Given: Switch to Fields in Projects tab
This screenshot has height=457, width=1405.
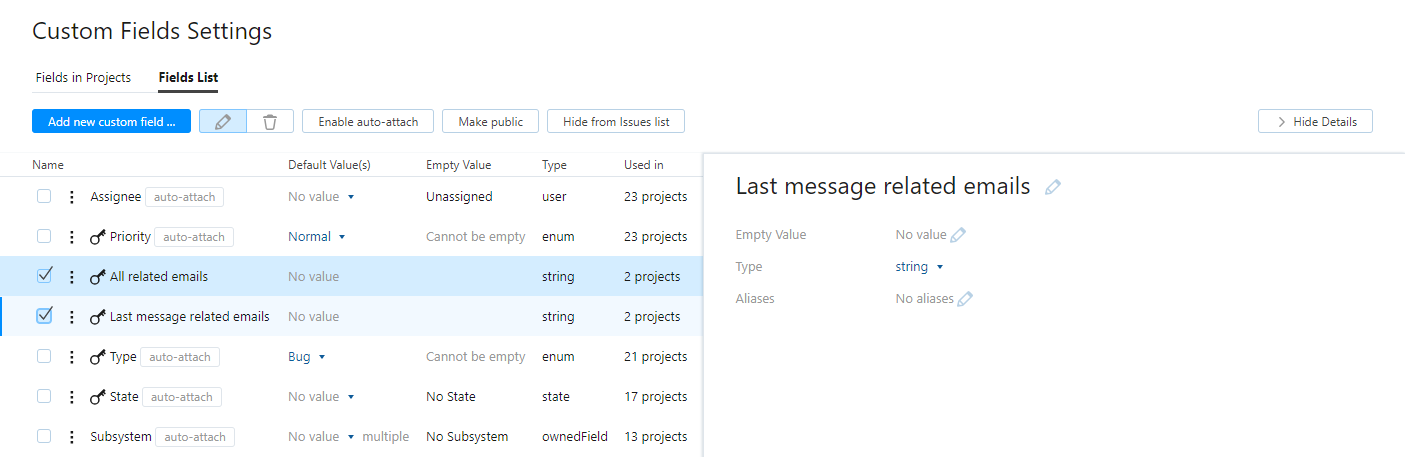Looking at the screenshot, I should (83, 77).
